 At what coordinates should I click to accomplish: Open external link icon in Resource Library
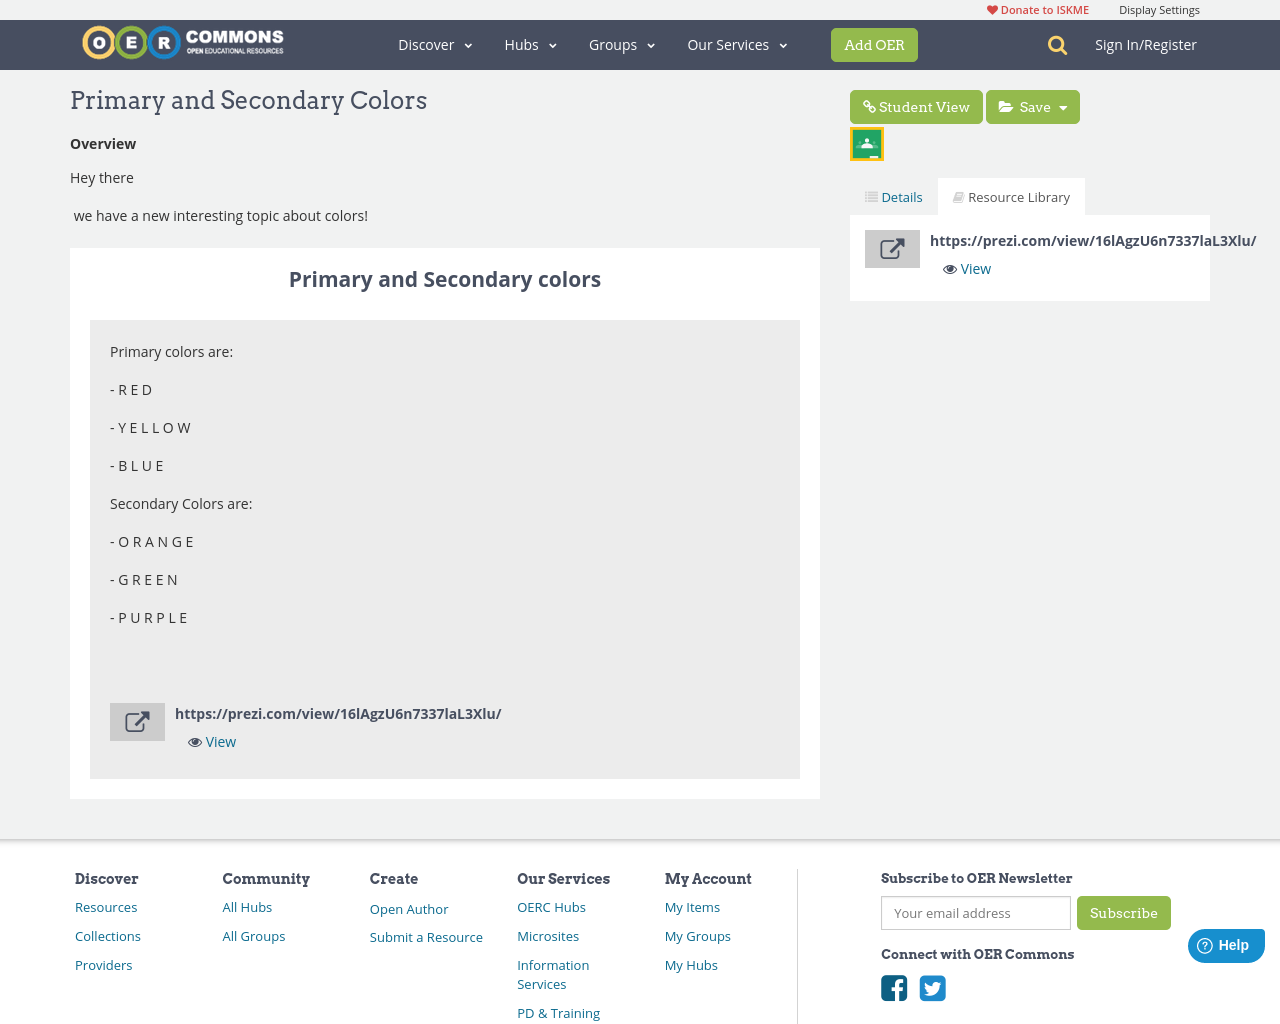click(x=892, y=246)
